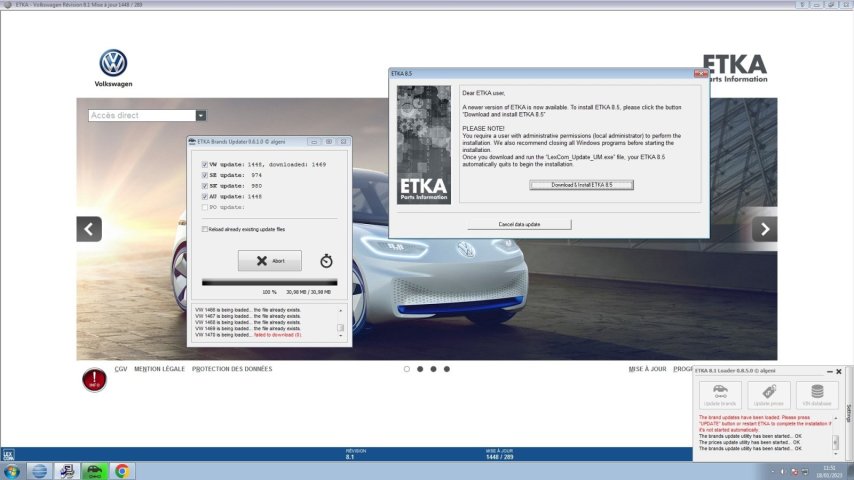Click the taskbar clock showing 11:51

click(x=829, y=472)
